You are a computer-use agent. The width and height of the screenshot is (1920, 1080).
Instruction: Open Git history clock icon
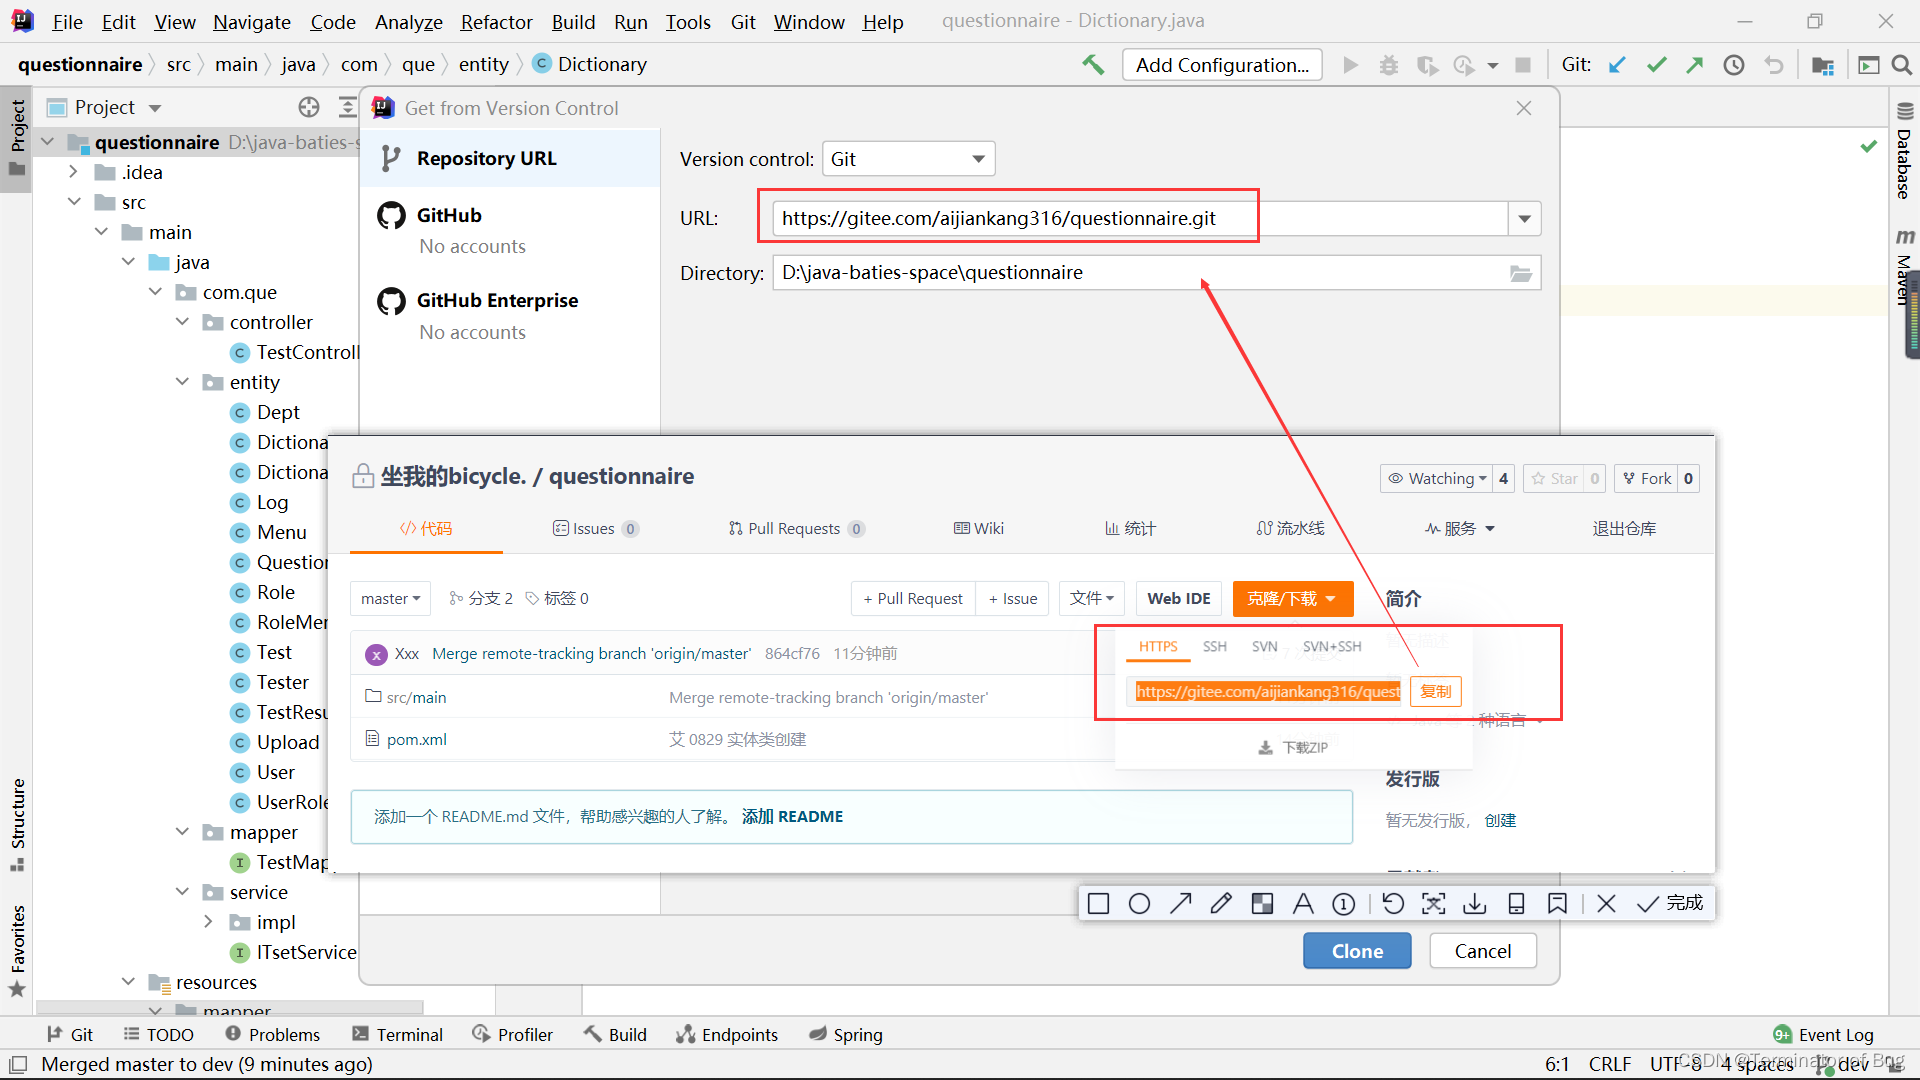[x=1734, y=65]
